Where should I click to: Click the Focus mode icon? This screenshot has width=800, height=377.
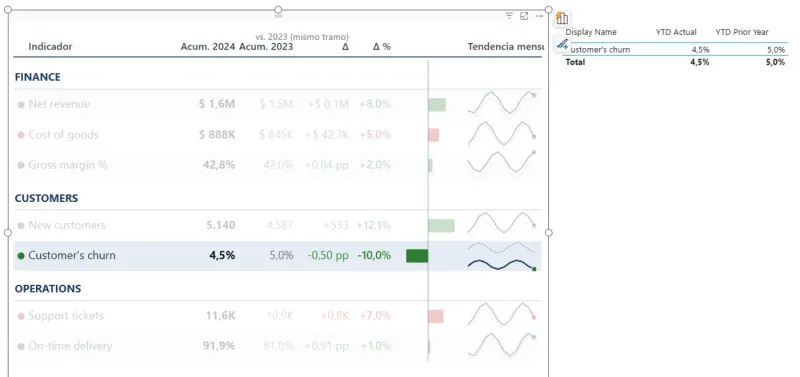point(524,16)
